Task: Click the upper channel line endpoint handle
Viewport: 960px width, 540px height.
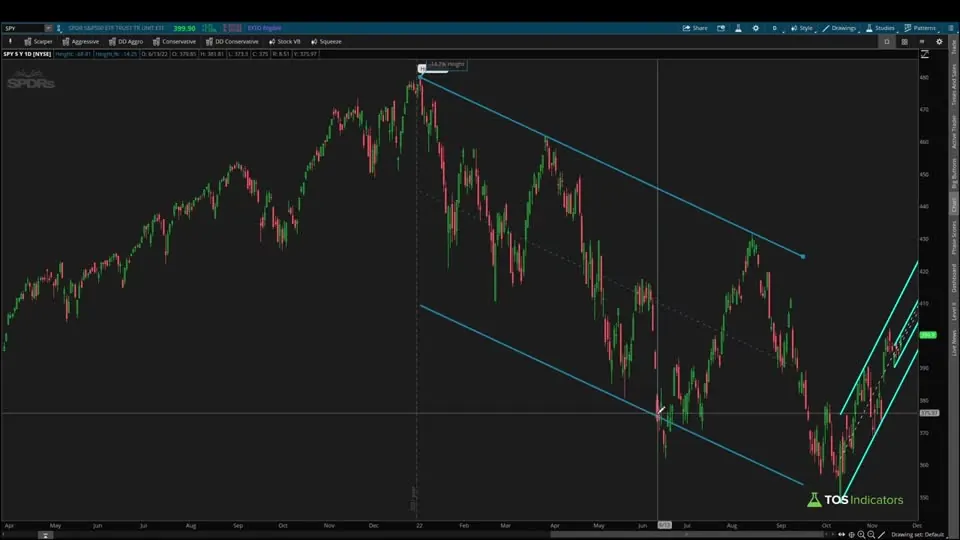Action: 803,257
